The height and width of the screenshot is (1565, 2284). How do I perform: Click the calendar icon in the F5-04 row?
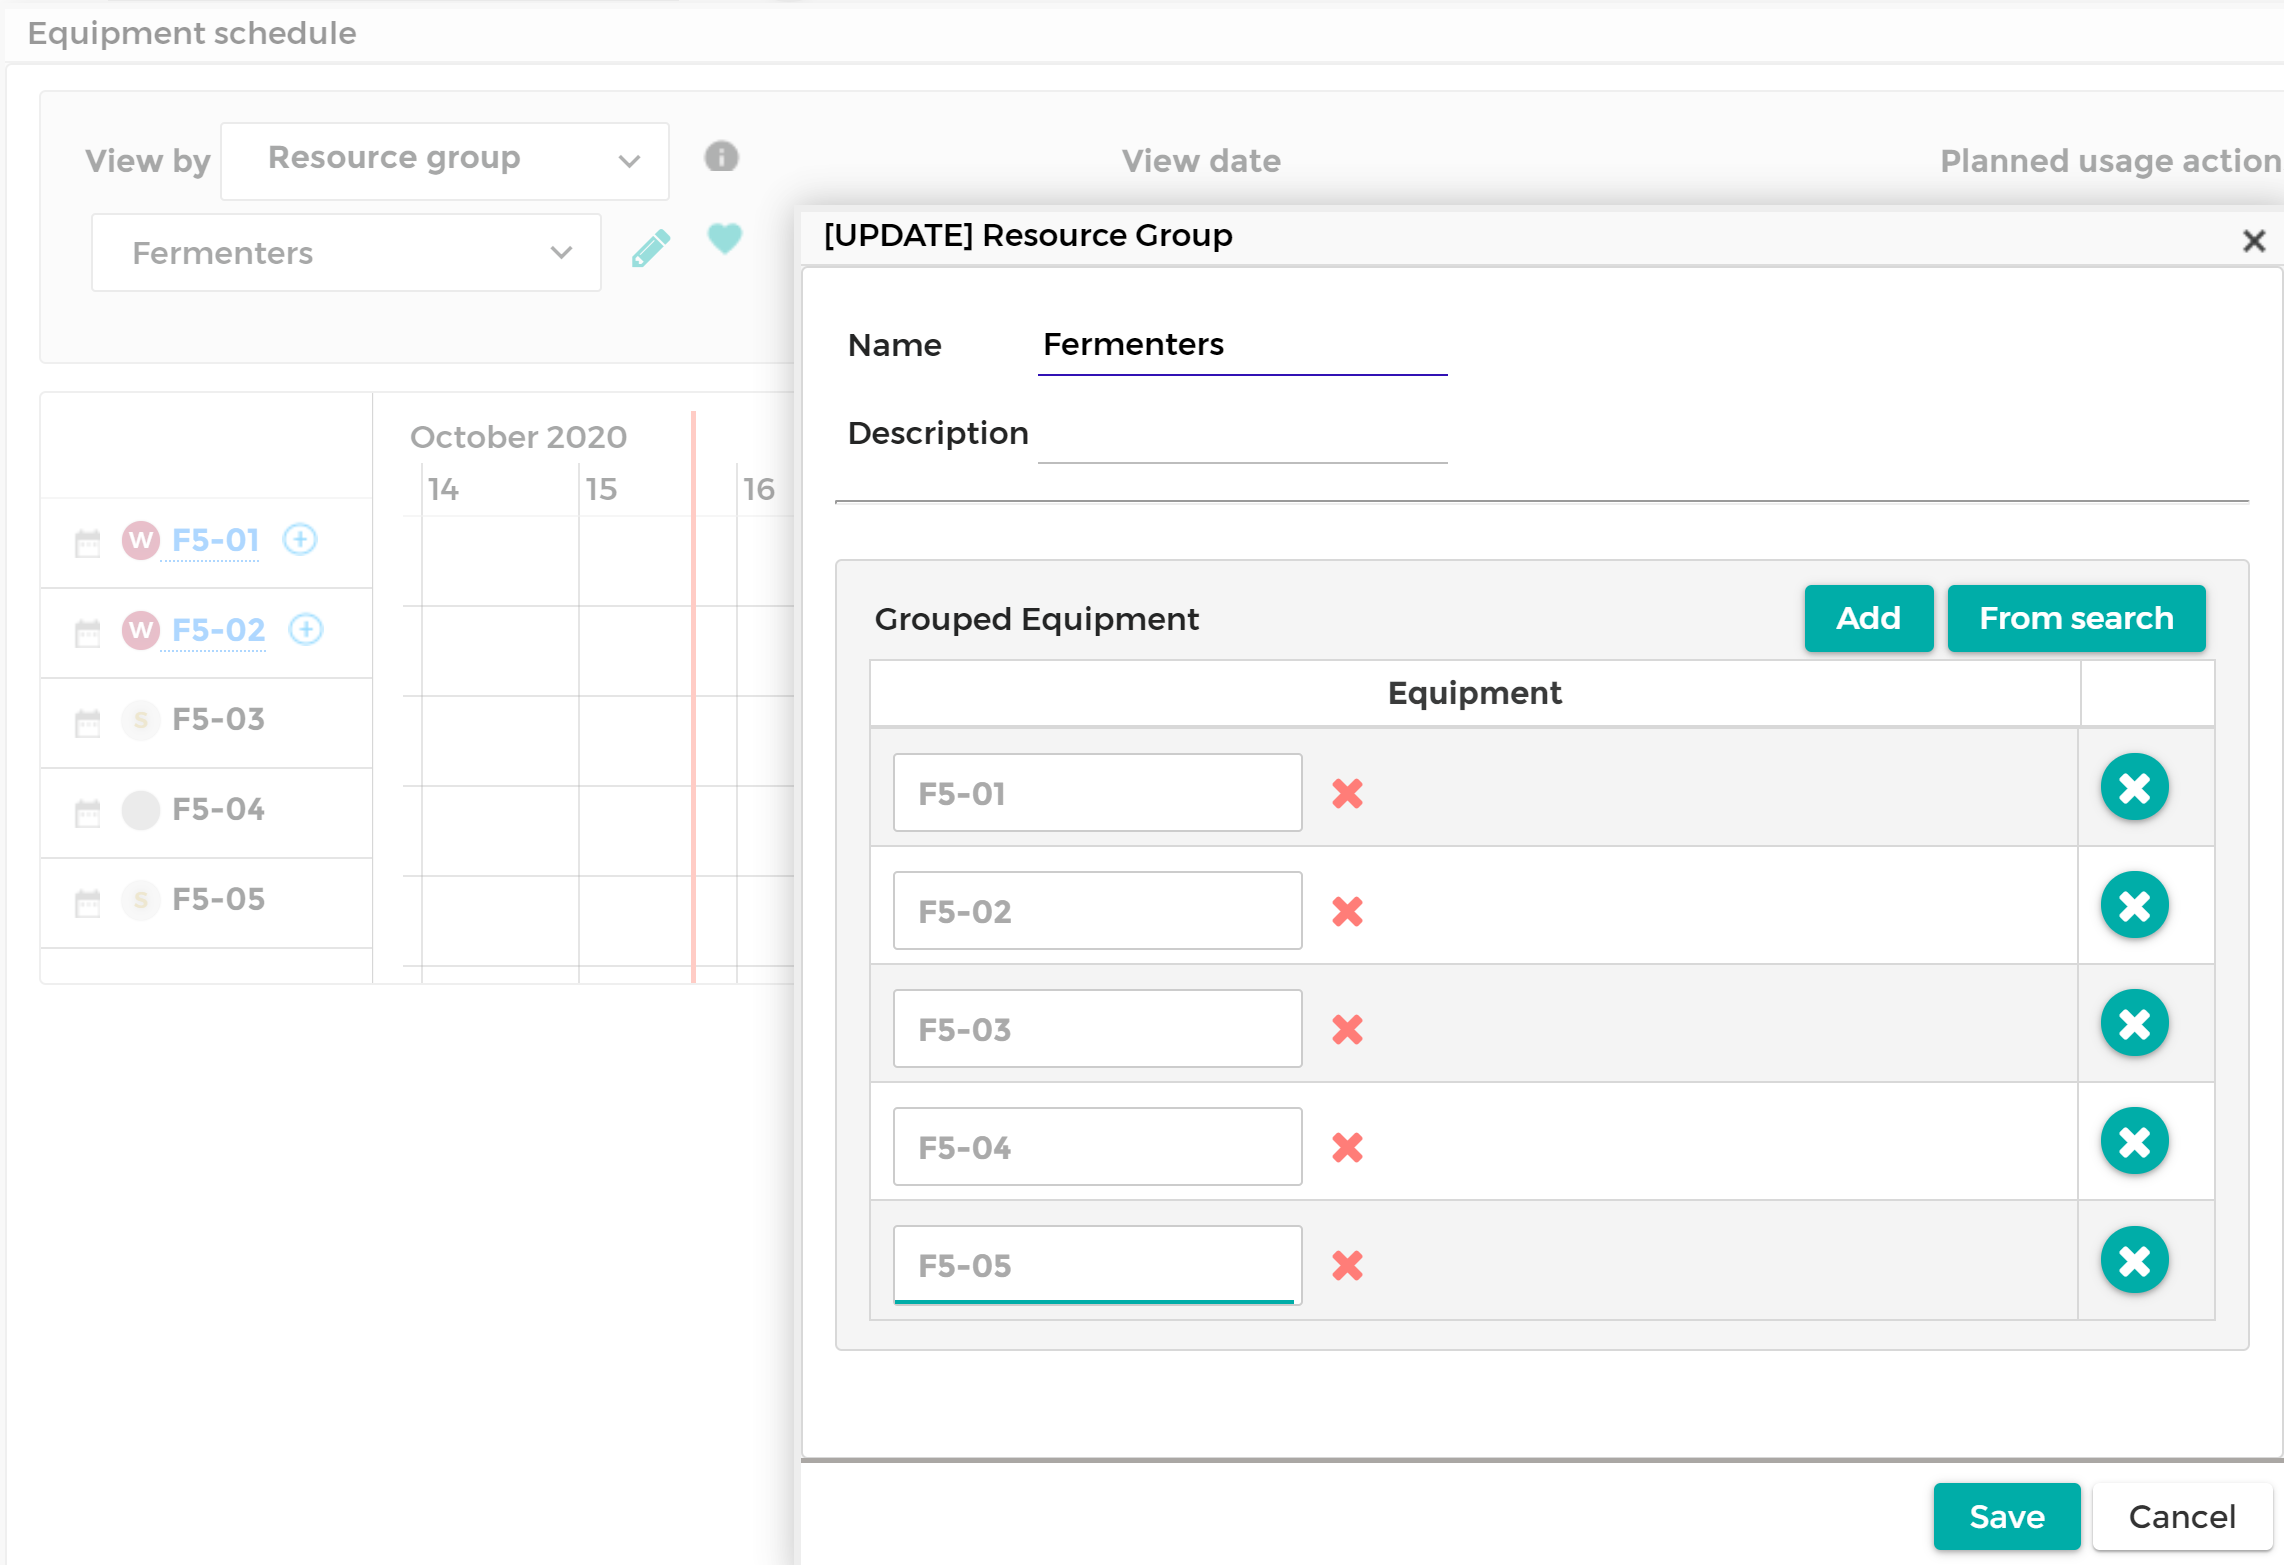[88, 813]
